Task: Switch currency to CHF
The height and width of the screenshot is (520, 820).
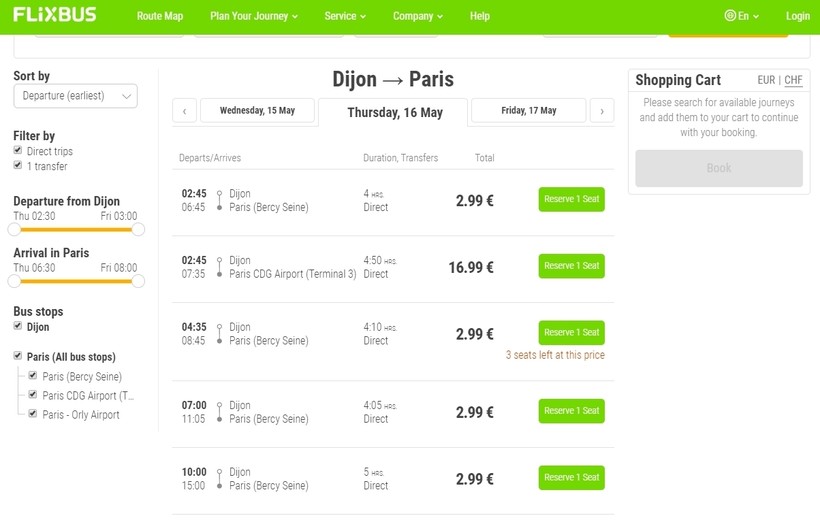Action: [793, 80]
